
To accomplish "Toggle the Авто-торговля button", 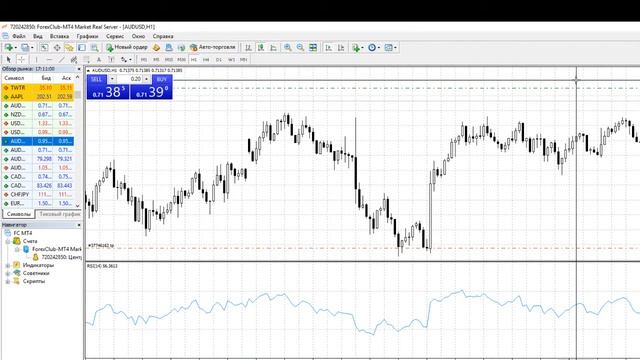I will pyautogui.click(x=213, y=47).
